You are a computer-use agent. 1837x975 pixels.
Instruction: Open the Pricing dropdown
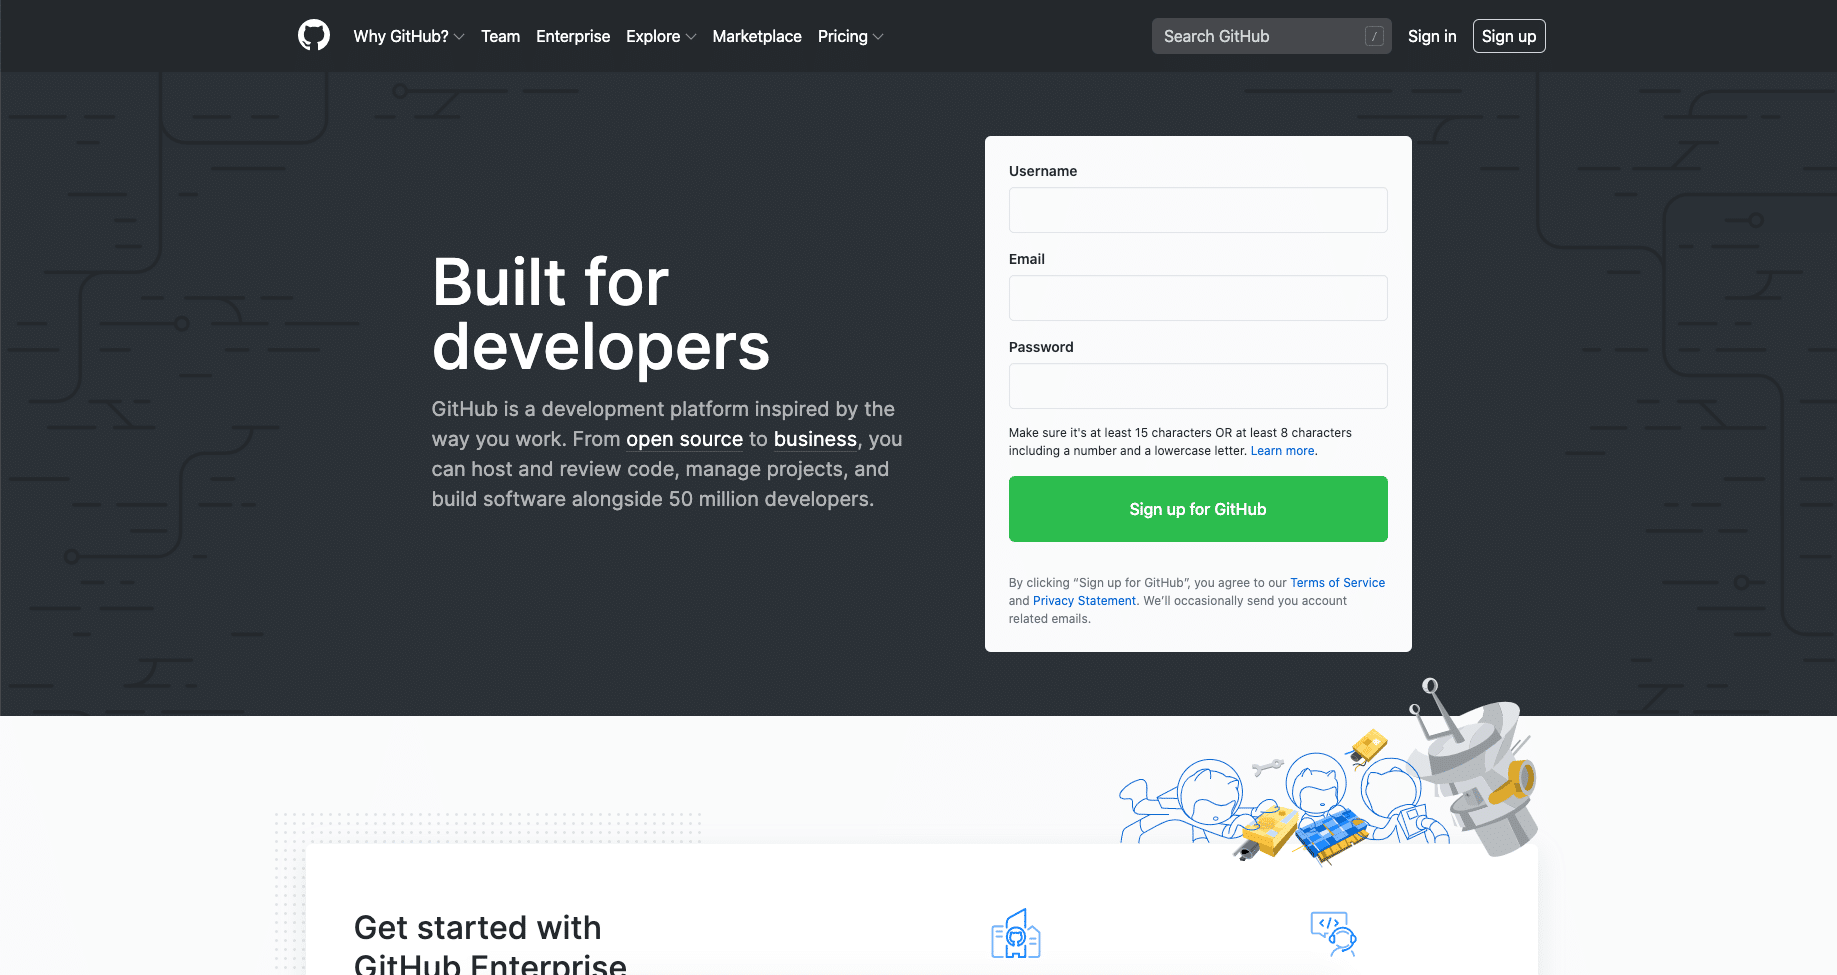click(x=849, y=36)
